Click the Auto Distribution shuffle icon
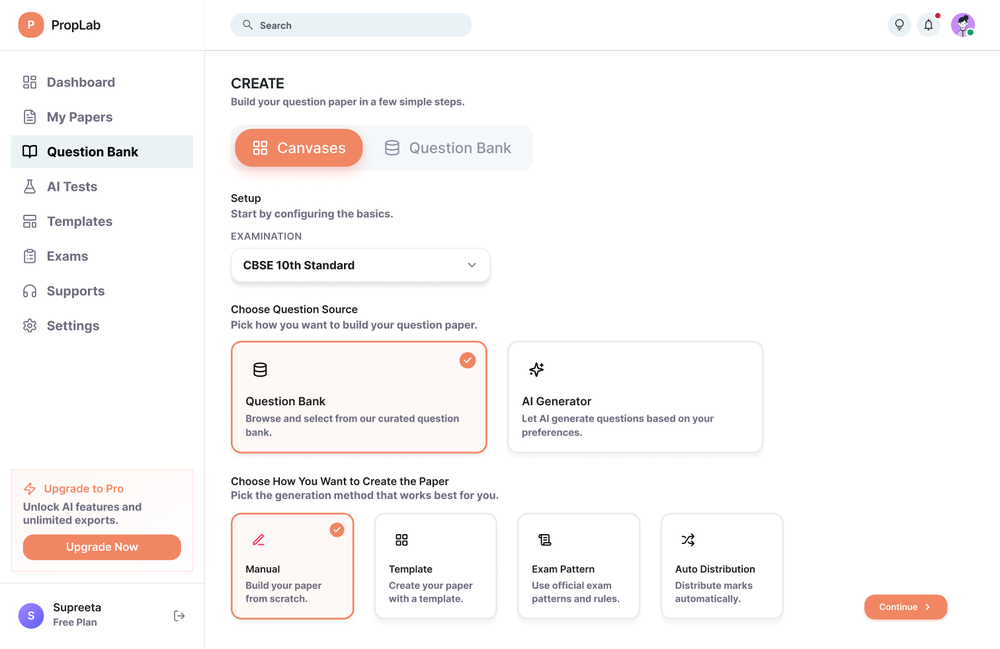Screen dimensions: 1000x649 pyautogui.click(x=688, y=540)
